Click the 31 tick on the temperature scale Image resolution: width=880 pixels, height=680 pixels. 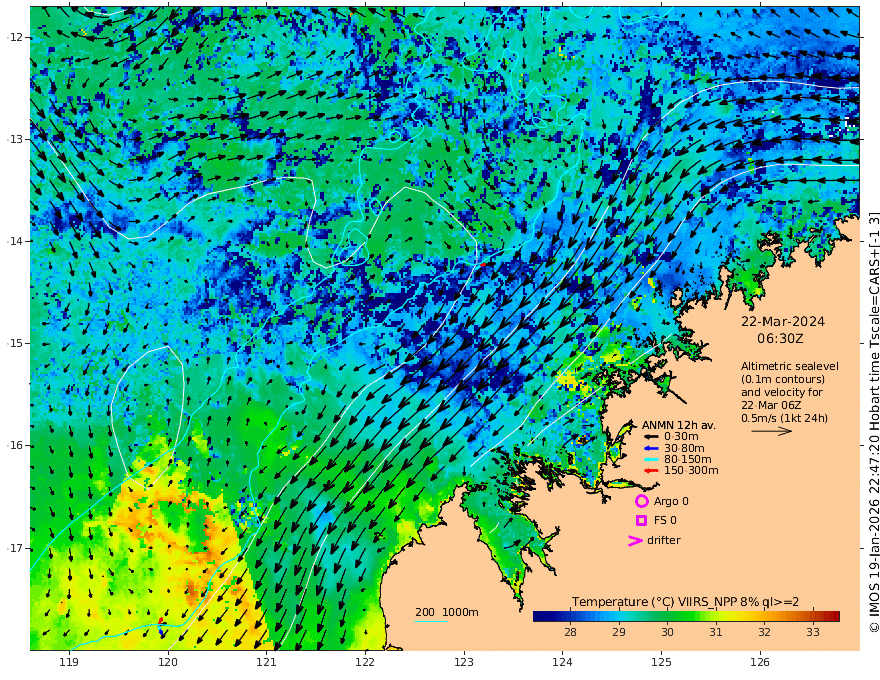click(716, 632)
